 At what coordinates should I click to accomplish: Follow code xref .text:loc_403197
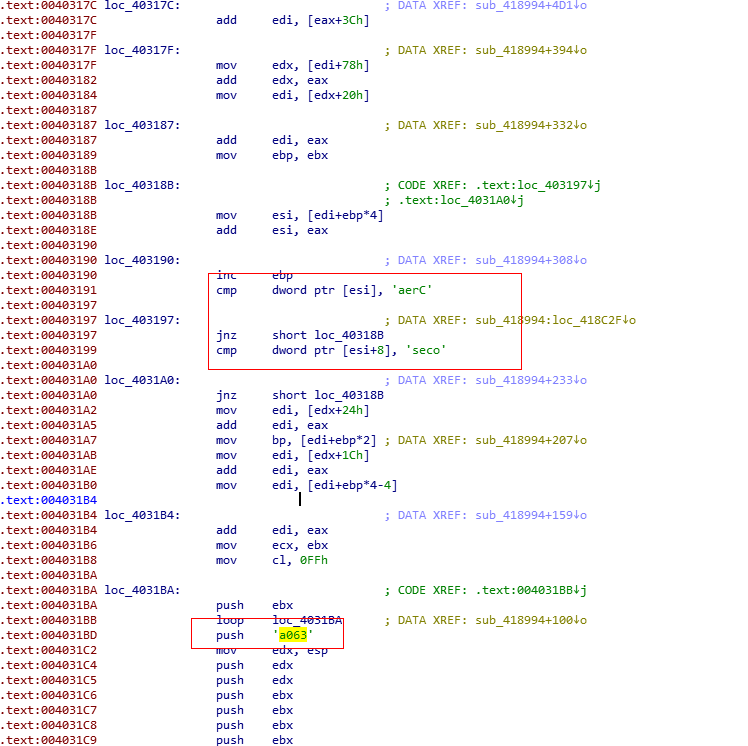click(540, 185)
